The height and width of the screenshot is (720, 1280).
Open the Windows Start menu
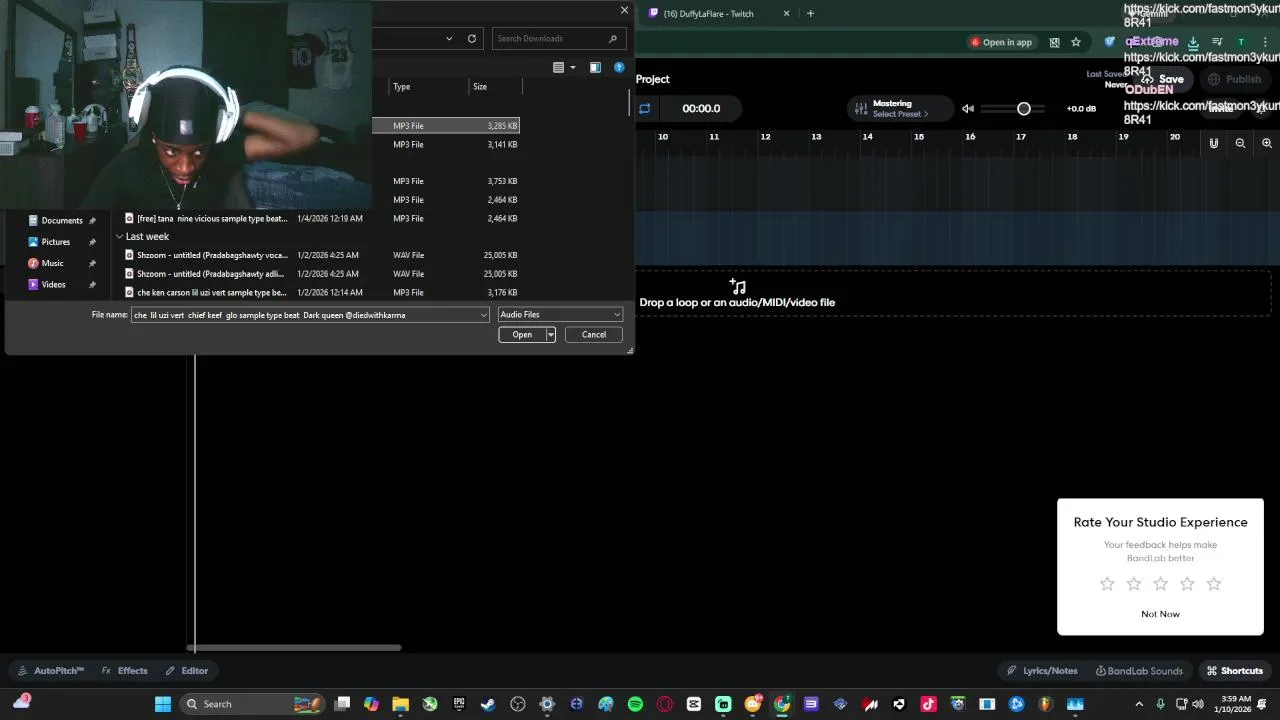click(x=162, y=704)
